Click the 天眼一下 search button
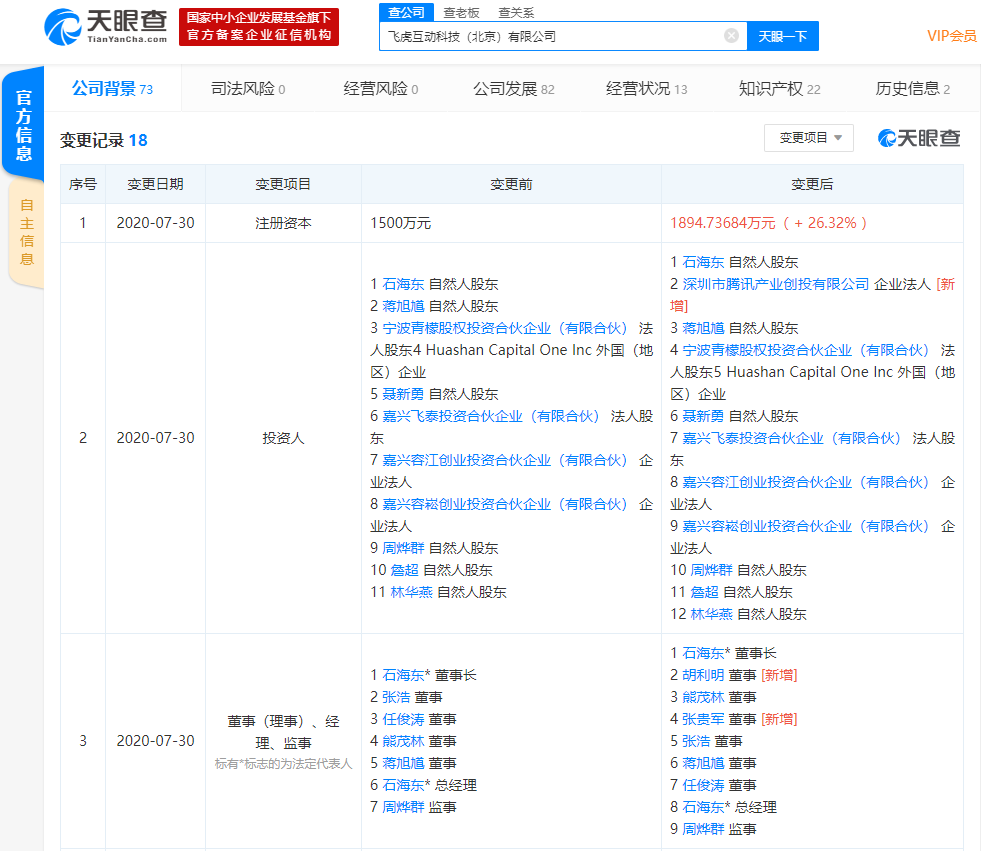Viewport: 981px width, 851px height. click(x=782, y=35)
